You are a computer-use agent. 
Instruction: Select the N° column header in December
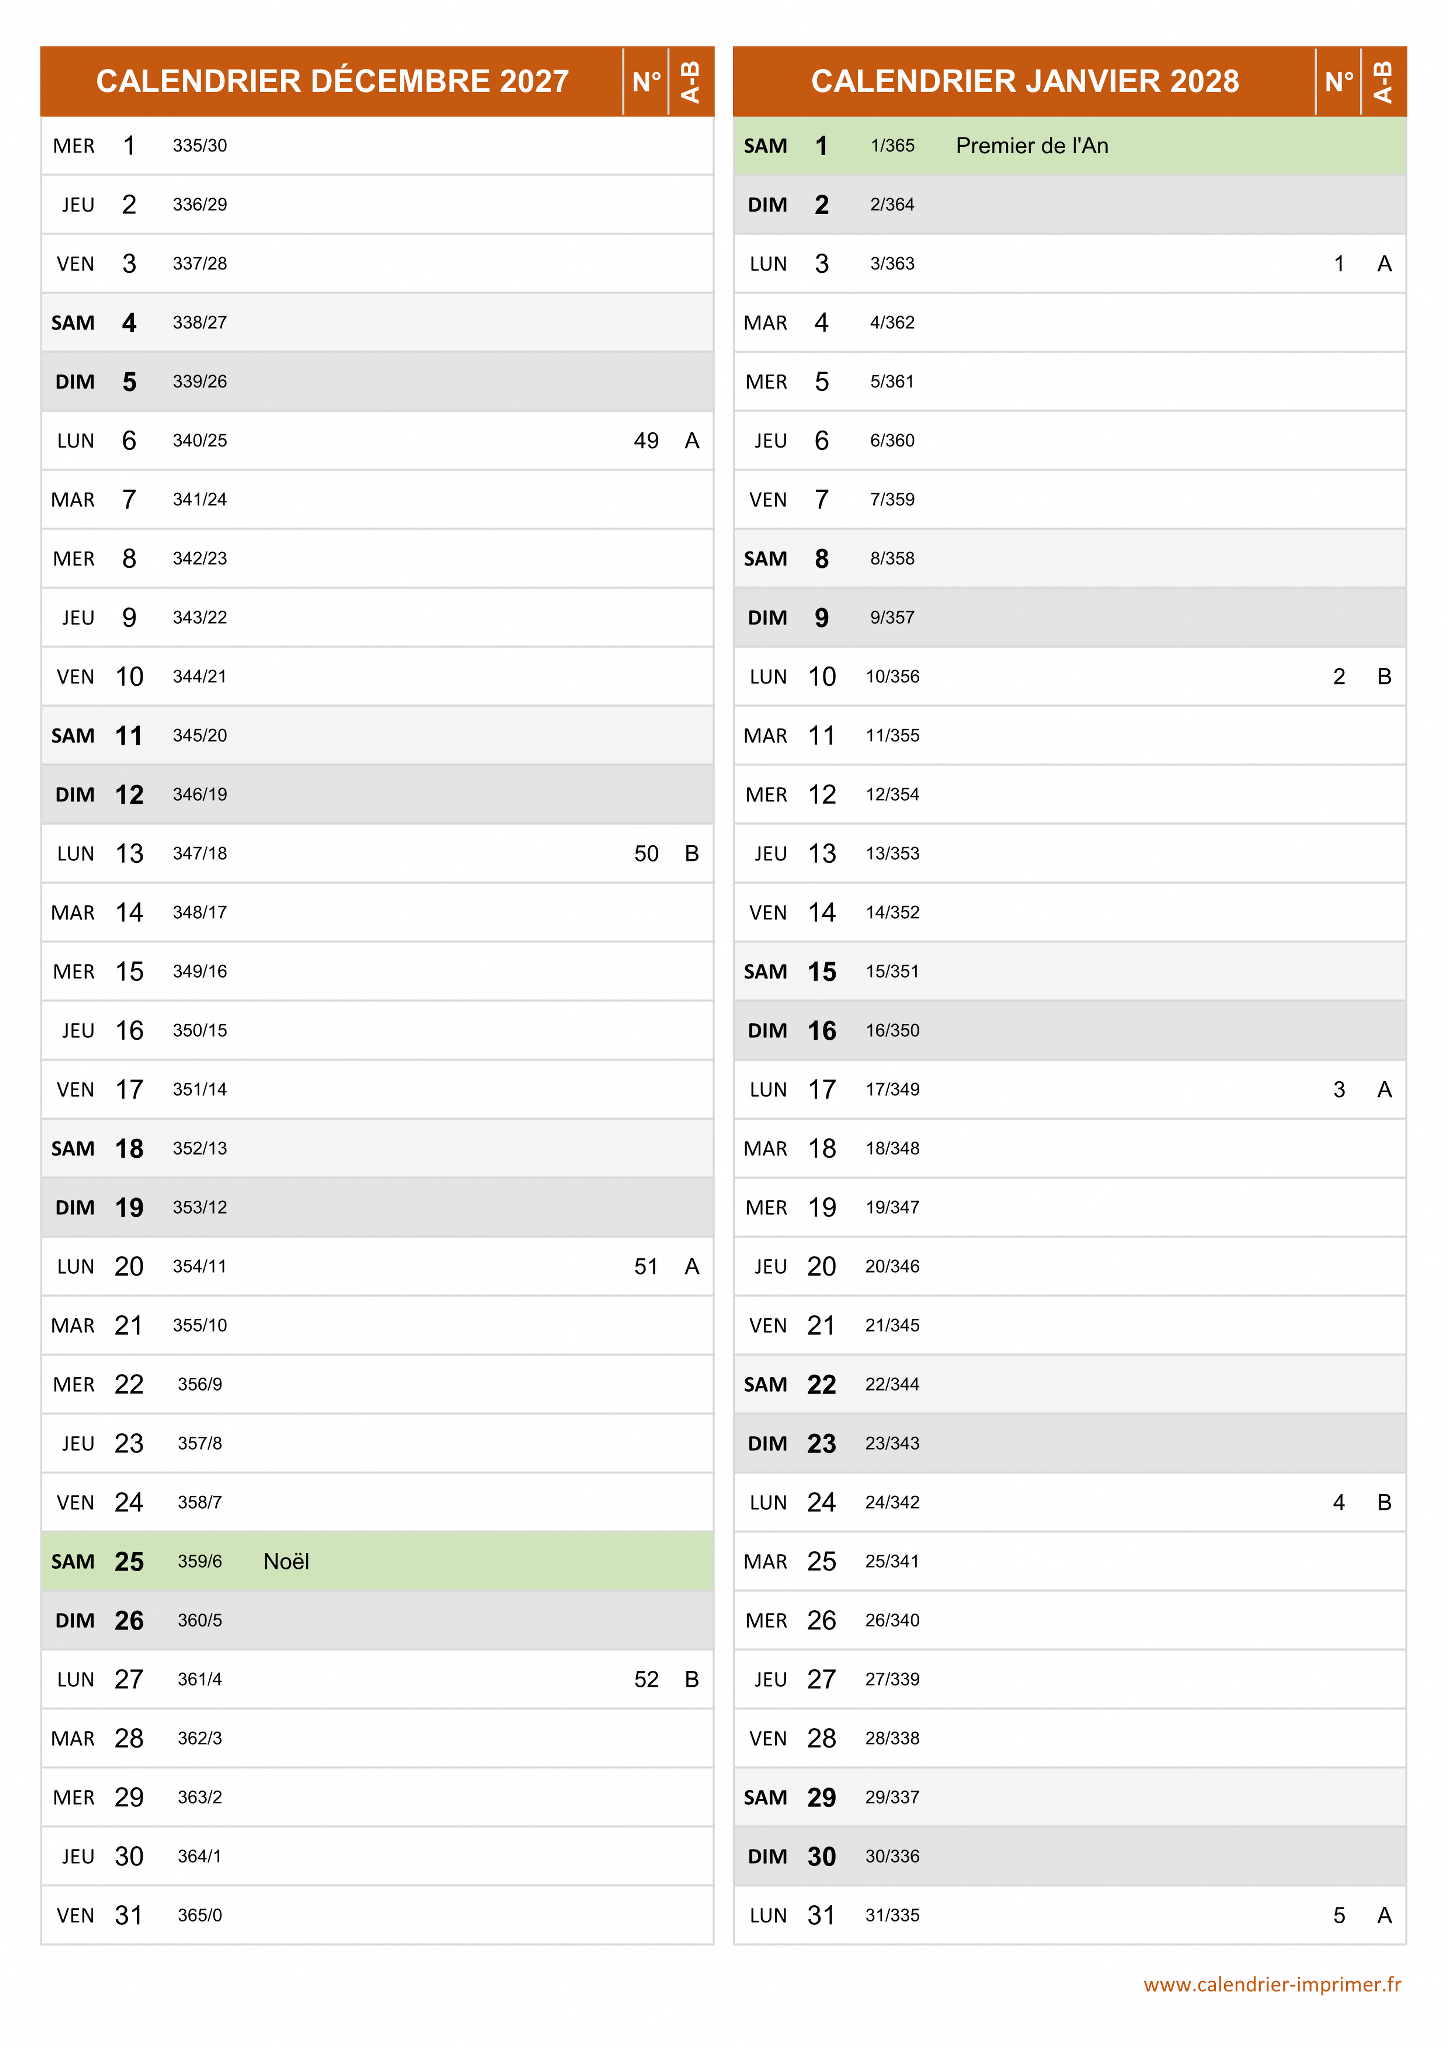pyautogui.click(x=646, y=81)
